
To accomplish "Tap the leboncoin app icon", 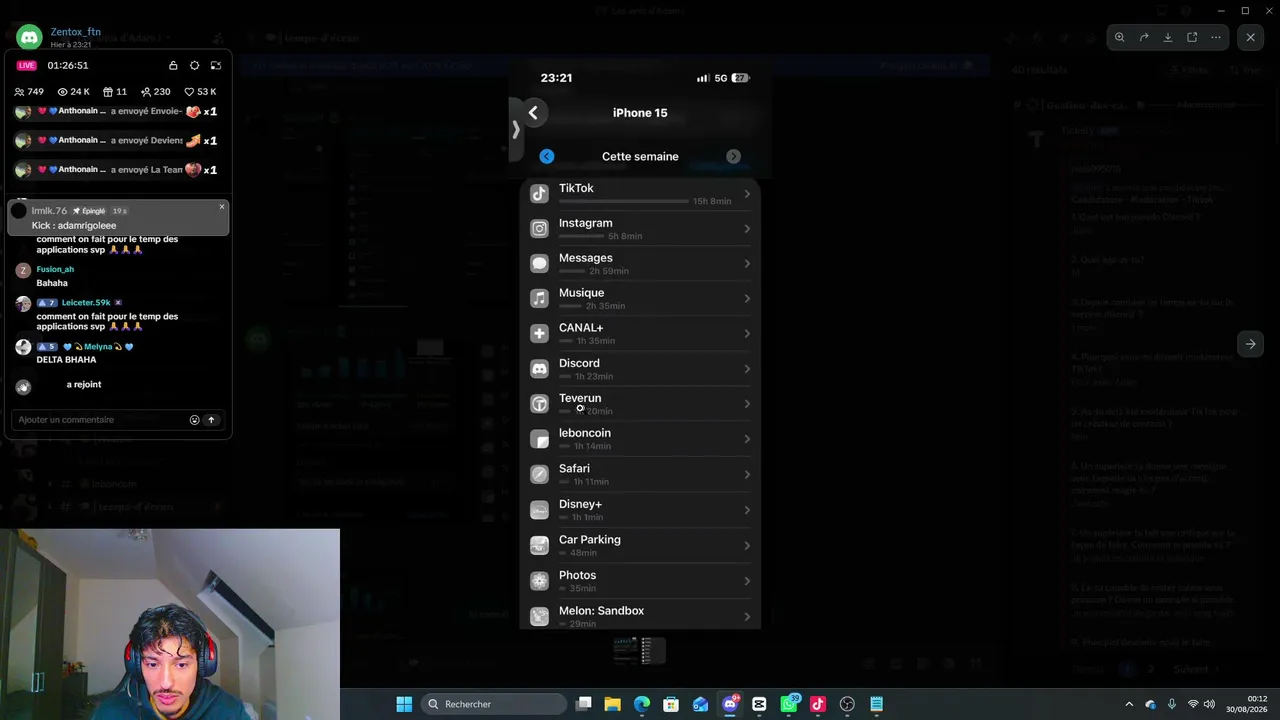I will pos(539,439).
